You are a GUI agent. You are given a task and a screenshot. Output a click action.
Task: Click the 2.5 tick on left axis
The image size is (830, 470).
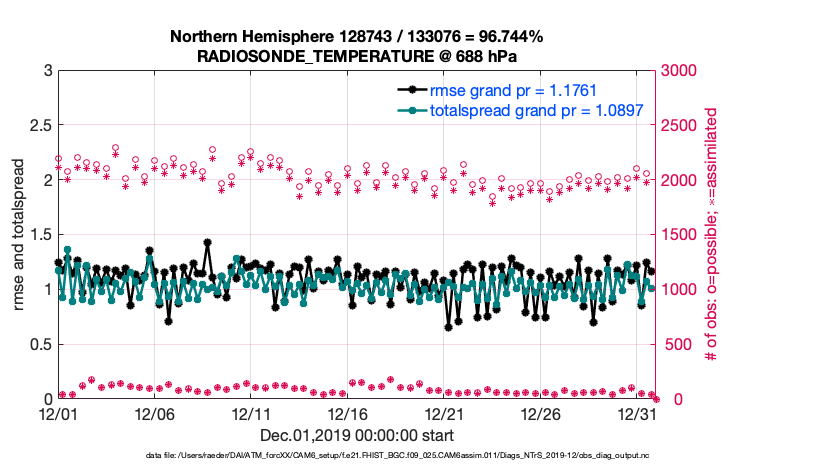(x=40, y=126)
